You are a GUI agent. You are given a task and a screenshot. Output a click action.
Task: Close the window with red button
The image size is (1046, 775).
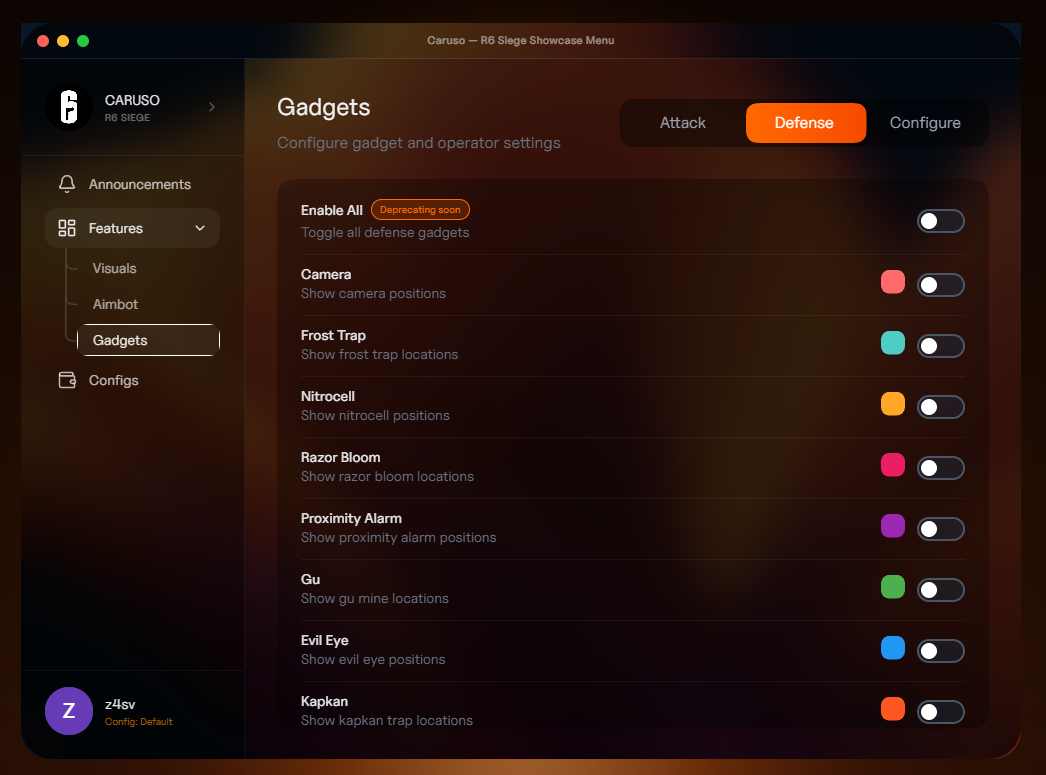coord(43,41)
